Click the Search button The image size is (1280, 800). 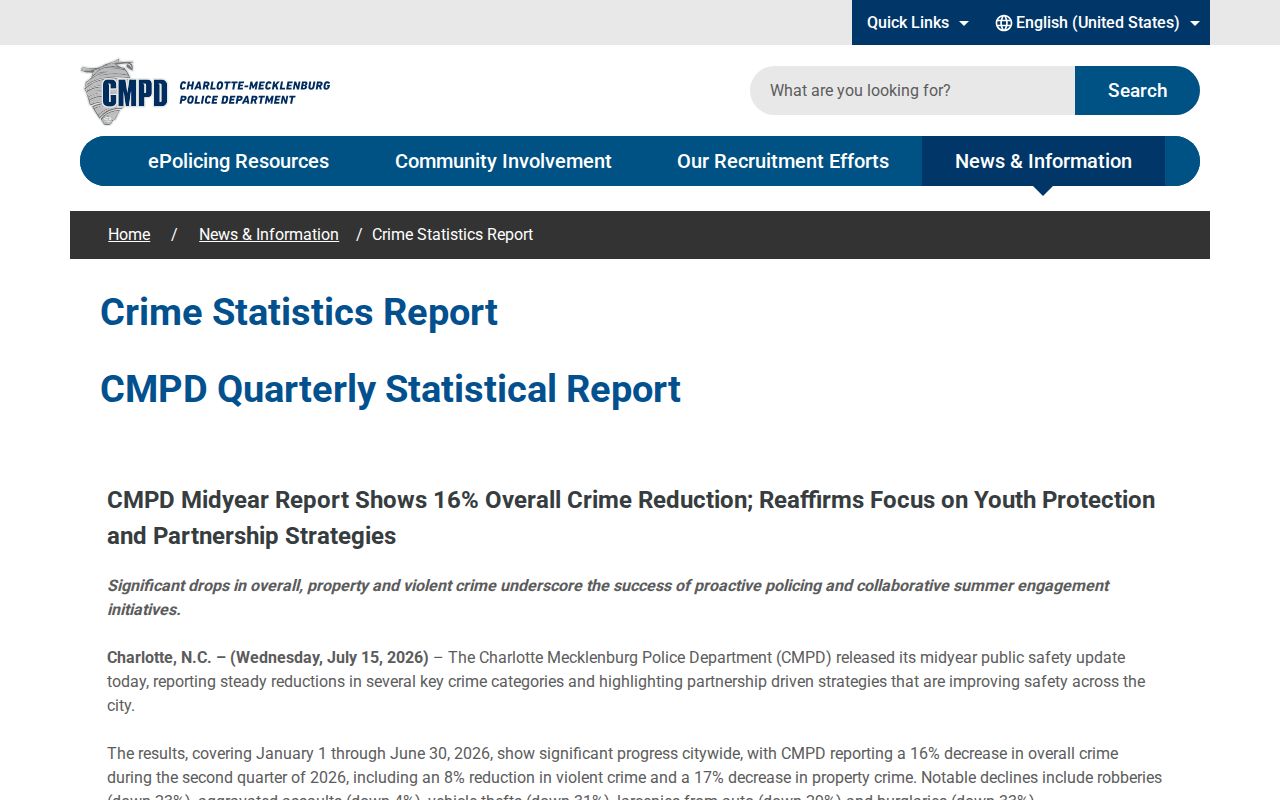click(x=1137, y=90)
